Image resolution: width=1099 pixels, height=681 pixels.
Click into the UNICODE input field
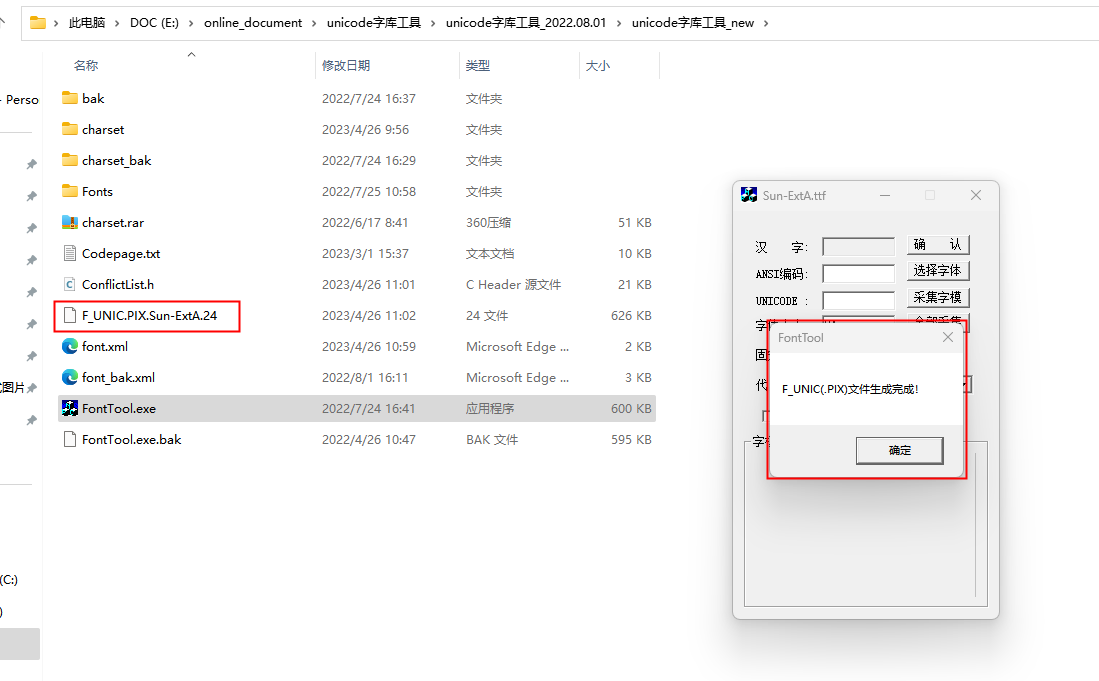858,301
